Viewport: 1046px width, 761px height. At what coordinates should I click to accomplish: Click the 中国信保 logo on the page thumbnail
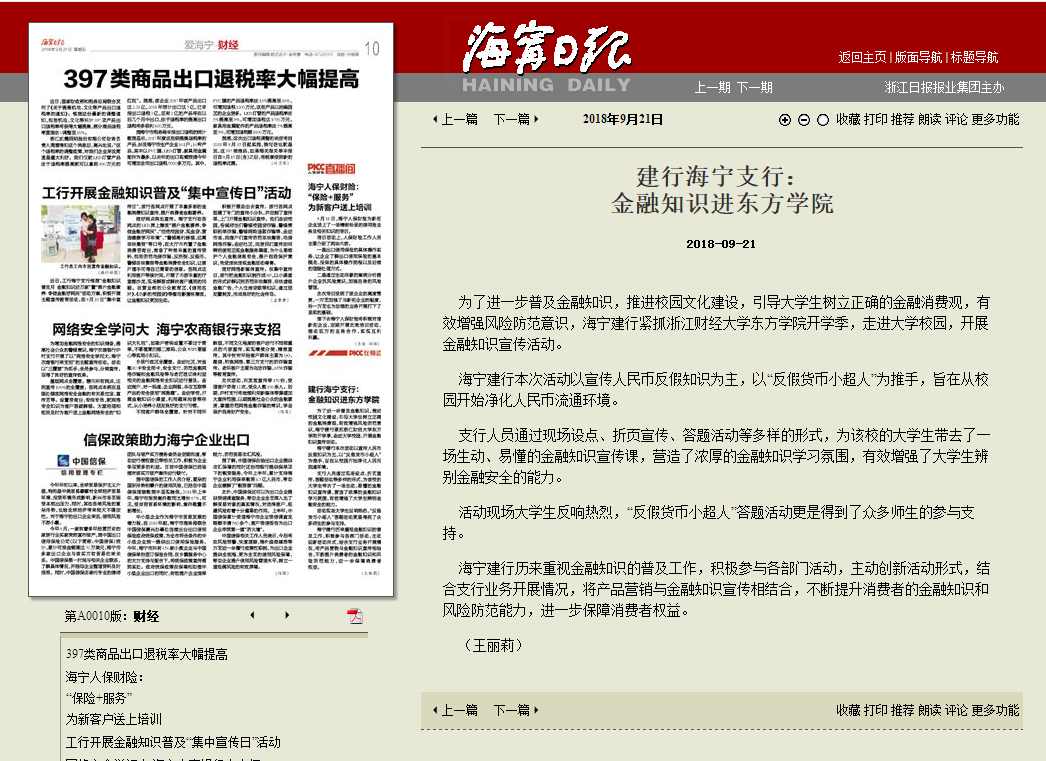pyautogui.click(x=81, y=461)
